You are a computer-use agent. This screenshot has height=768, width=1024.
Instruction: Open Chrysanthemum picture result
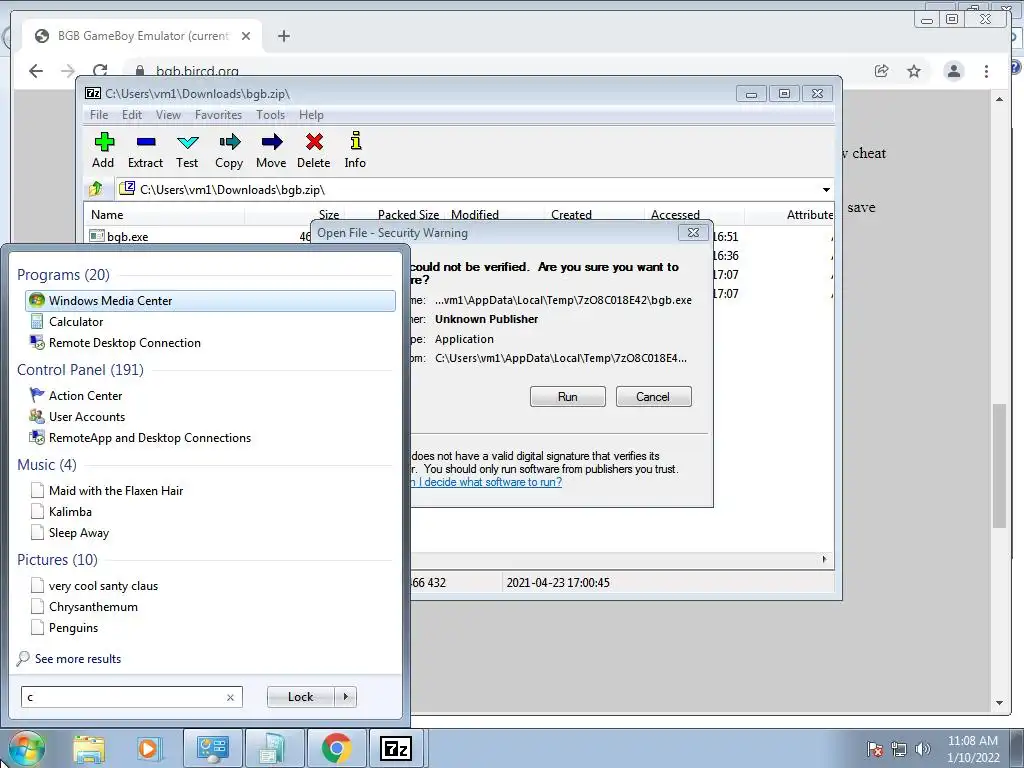(x=93, y=607)
